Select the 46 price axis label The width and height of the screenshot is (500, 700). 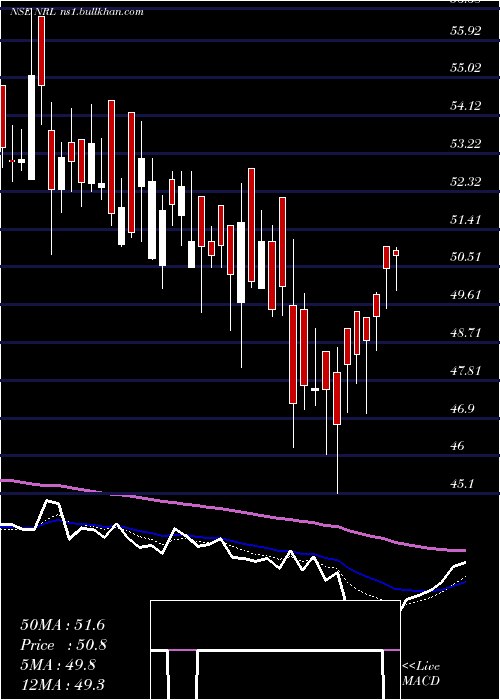[x=459, y=446]
